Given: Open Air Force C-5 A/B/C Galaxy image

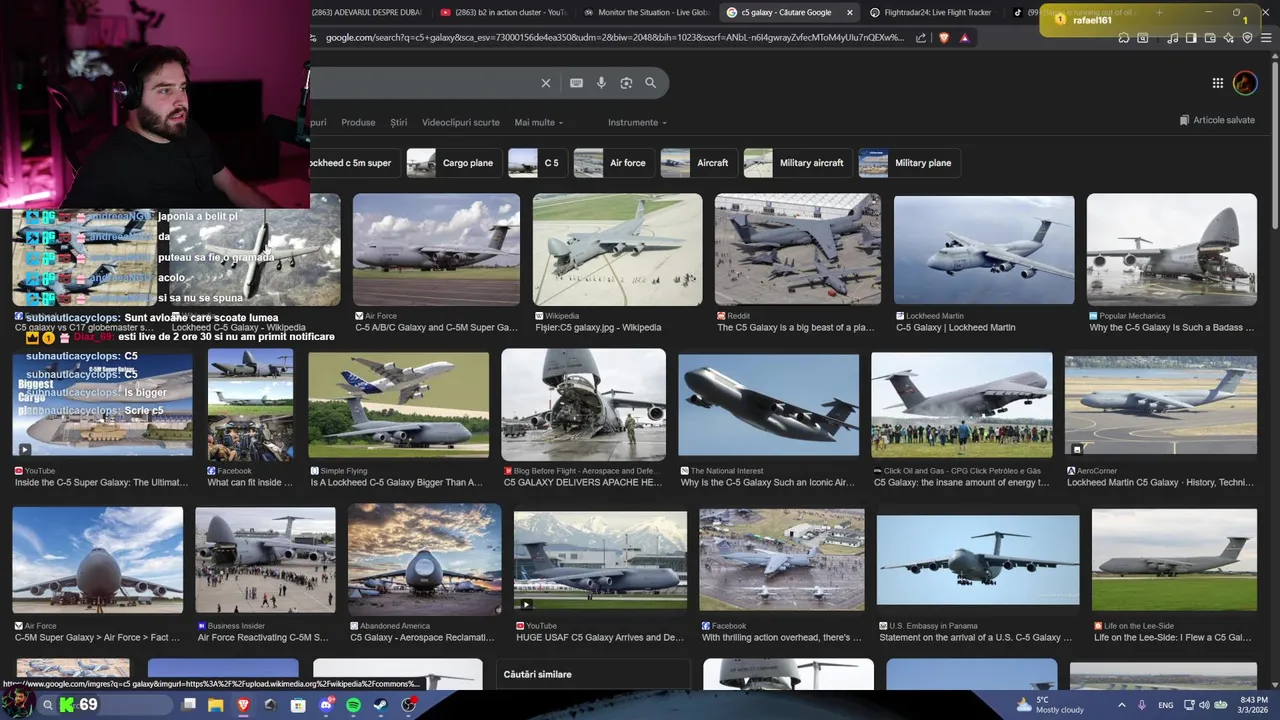Looking at the screenshot, I should [x=436, y=249].
